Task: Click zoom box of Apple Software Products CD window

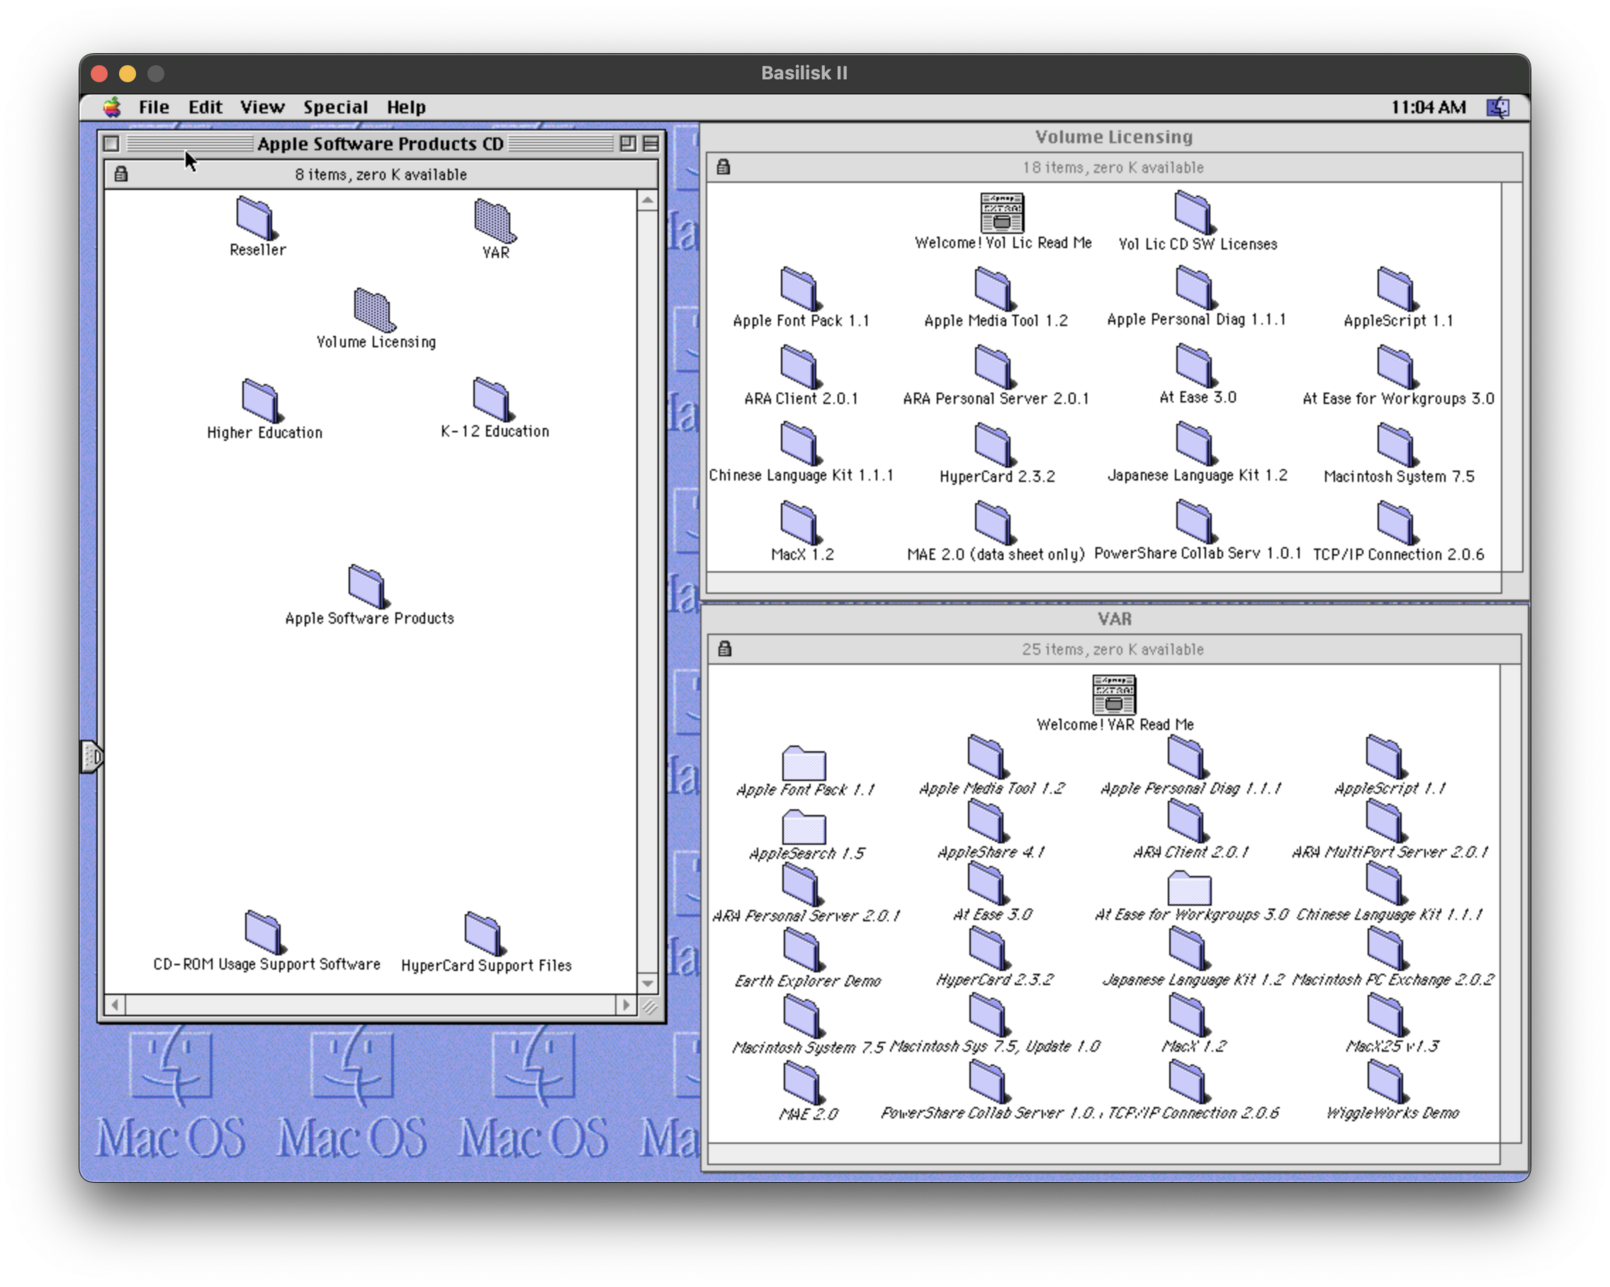Action: point(627,144)
